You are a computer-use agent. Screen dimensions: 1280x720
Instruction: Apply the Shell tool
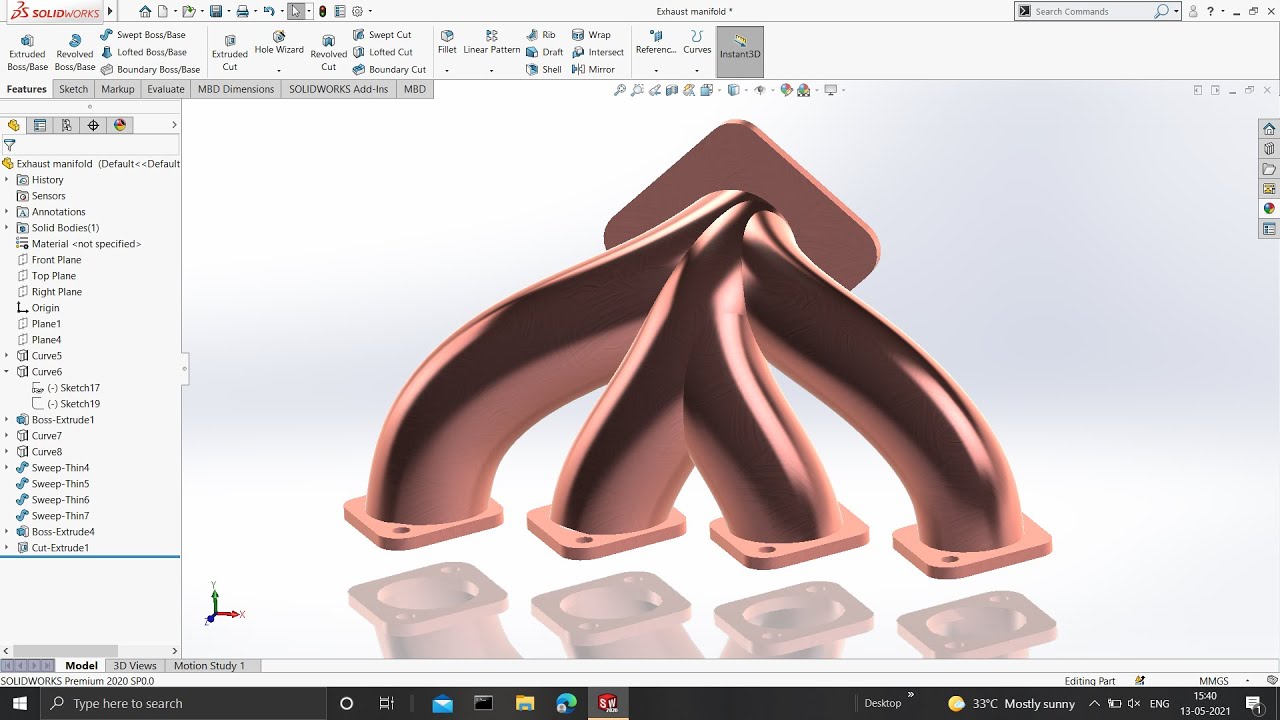(544, 70)
